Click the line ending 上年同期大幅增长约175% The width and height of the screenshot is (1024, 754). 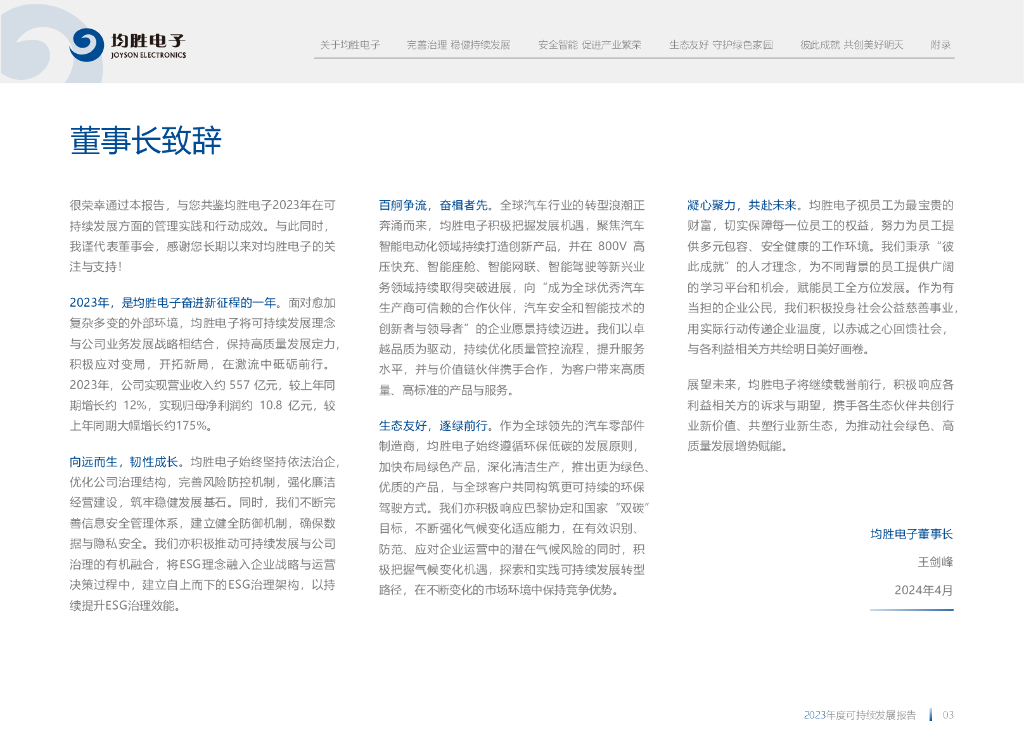coord(140,426)
